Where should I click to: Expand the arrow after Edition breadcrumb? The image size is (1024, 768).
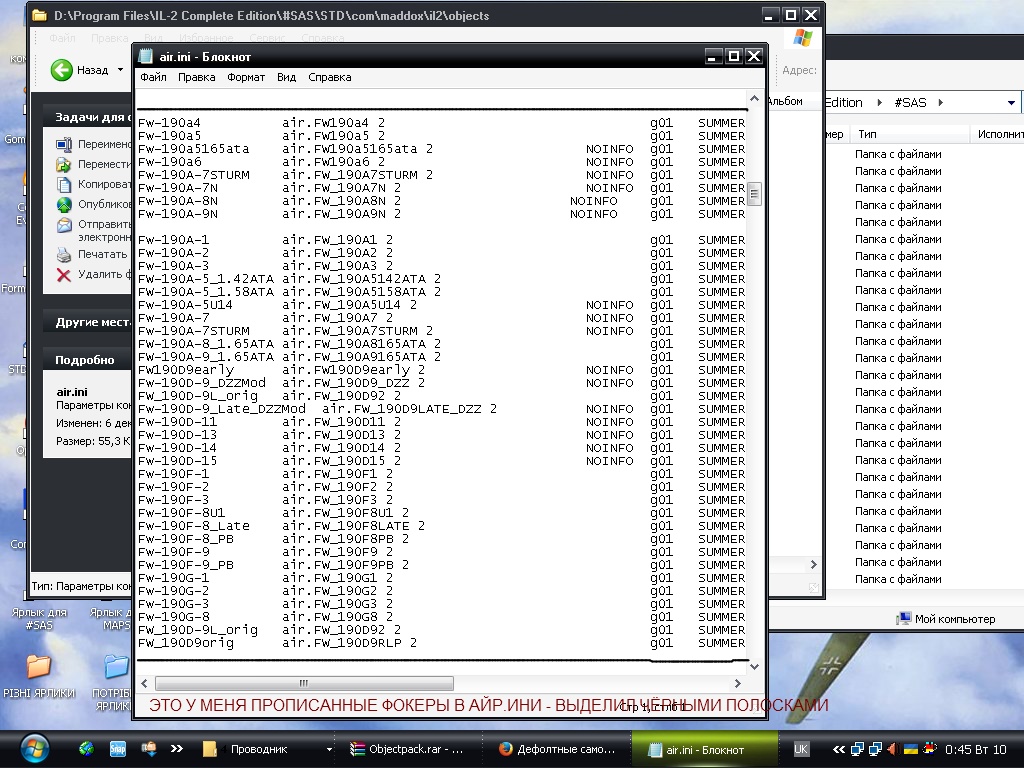coord(879,103)
